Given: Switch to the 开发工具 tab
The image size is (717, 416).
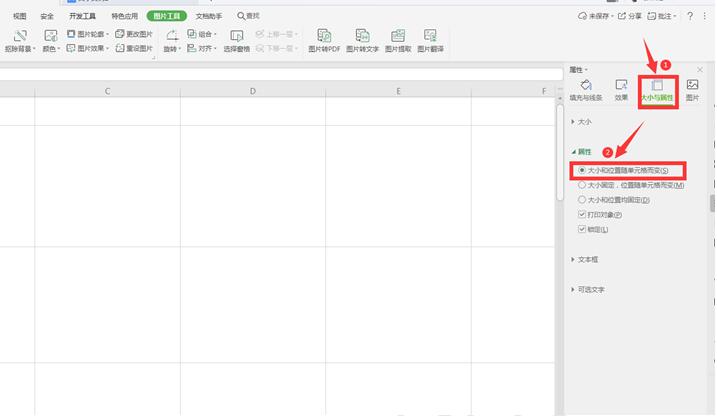Looking at the screenshot, I should click(x=82, y=16).
